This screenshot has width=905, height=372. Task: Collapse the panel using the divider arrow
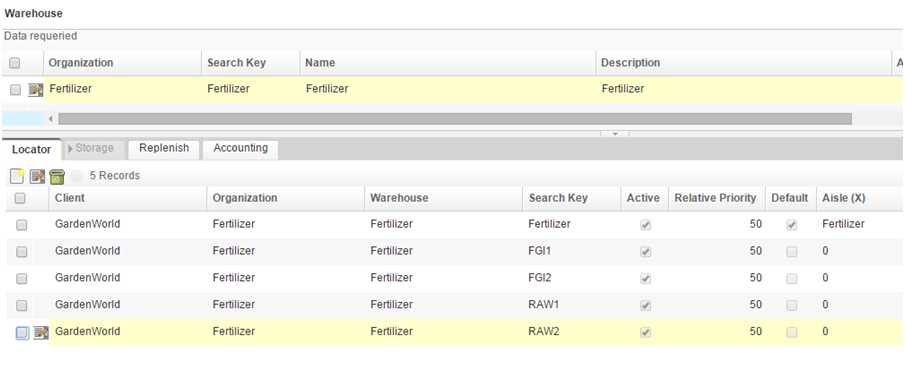click(615, 133)
